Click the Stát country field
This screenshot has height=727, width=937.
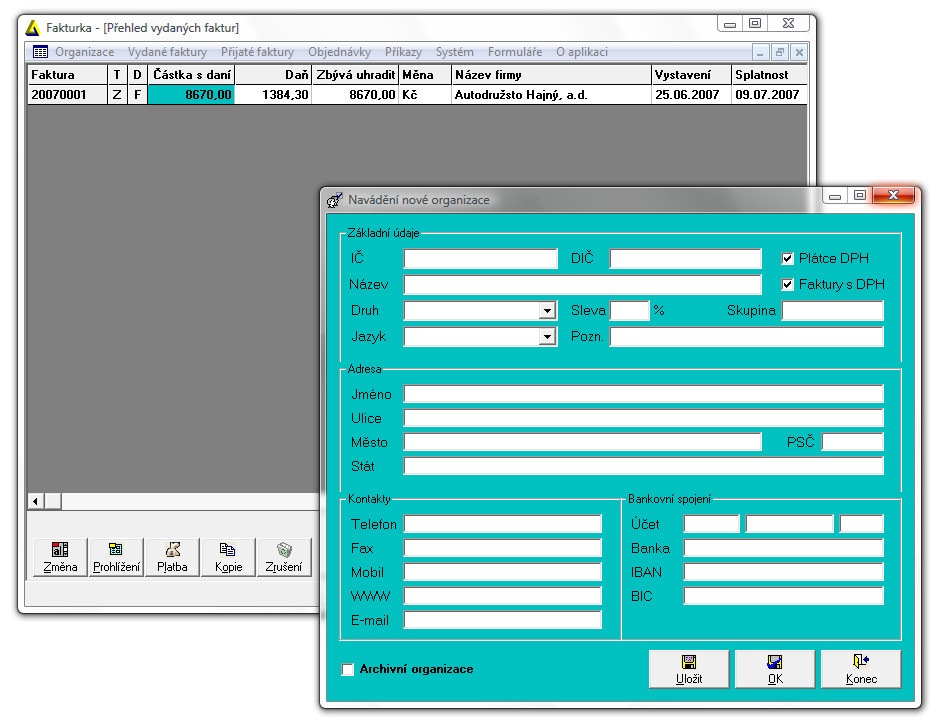644,466
